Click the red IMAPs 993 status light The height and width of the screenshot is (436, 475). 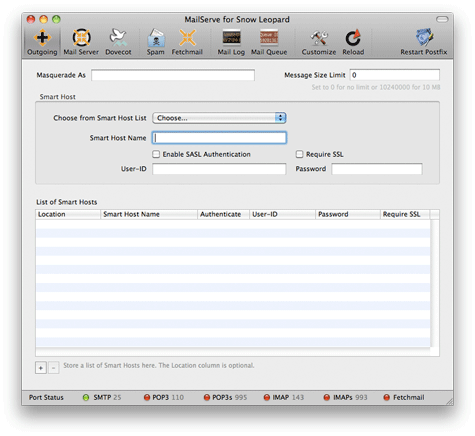[x=327, y=397]
